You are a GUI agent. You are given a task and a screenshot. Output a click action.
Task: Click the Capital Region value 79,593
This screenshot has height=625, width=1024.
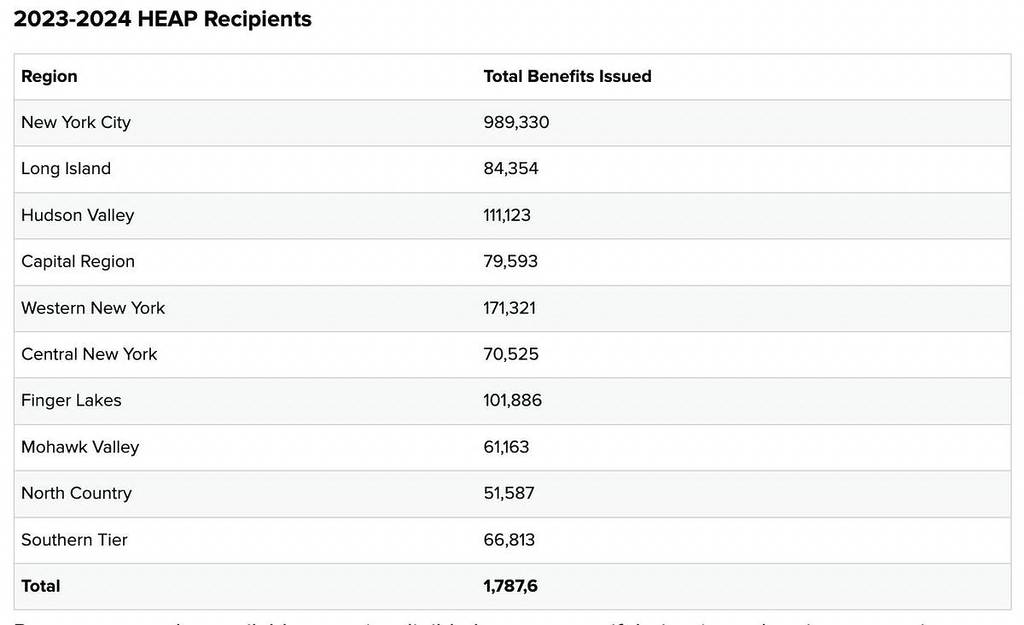[510, 261]
